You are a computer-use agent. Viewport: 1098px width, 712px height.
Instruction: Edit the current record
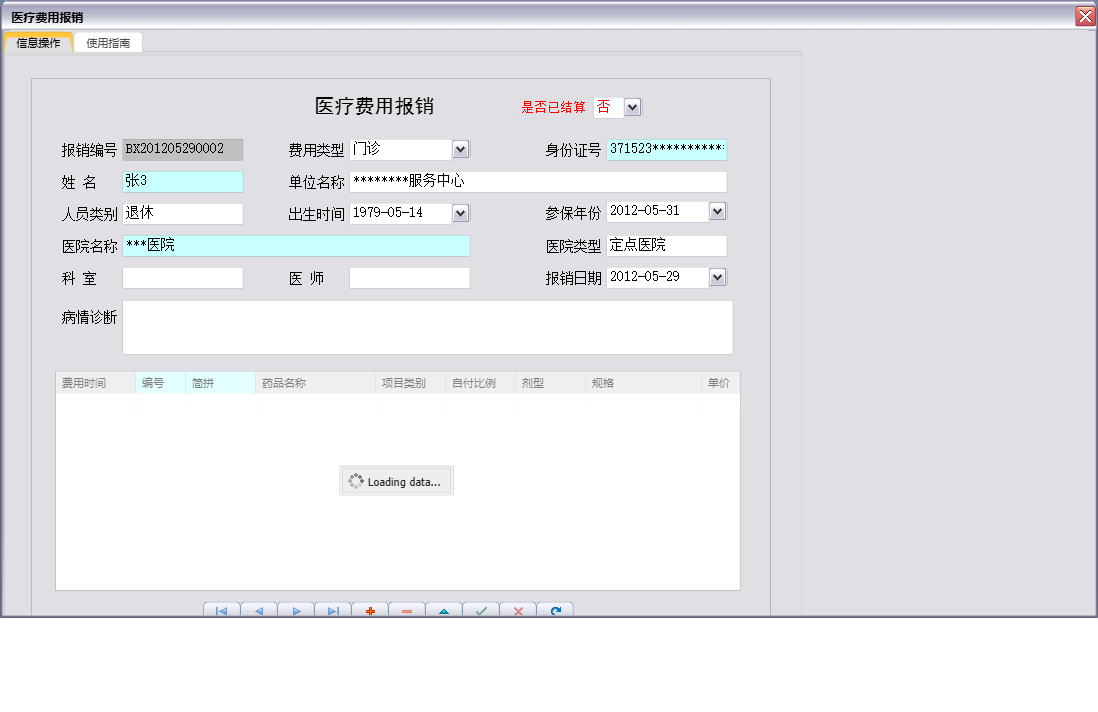tap(444, 609)
